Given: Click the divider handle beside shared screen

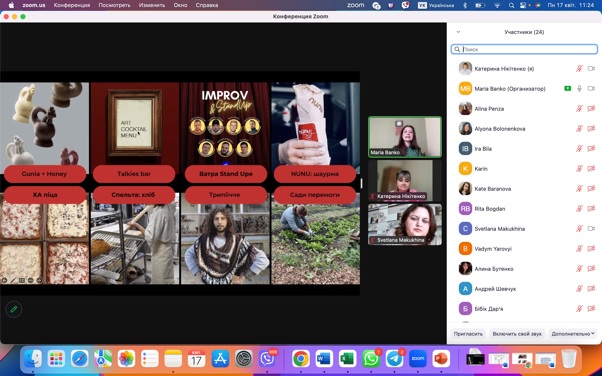Looking at the screenshot, I should click(361, 183).
